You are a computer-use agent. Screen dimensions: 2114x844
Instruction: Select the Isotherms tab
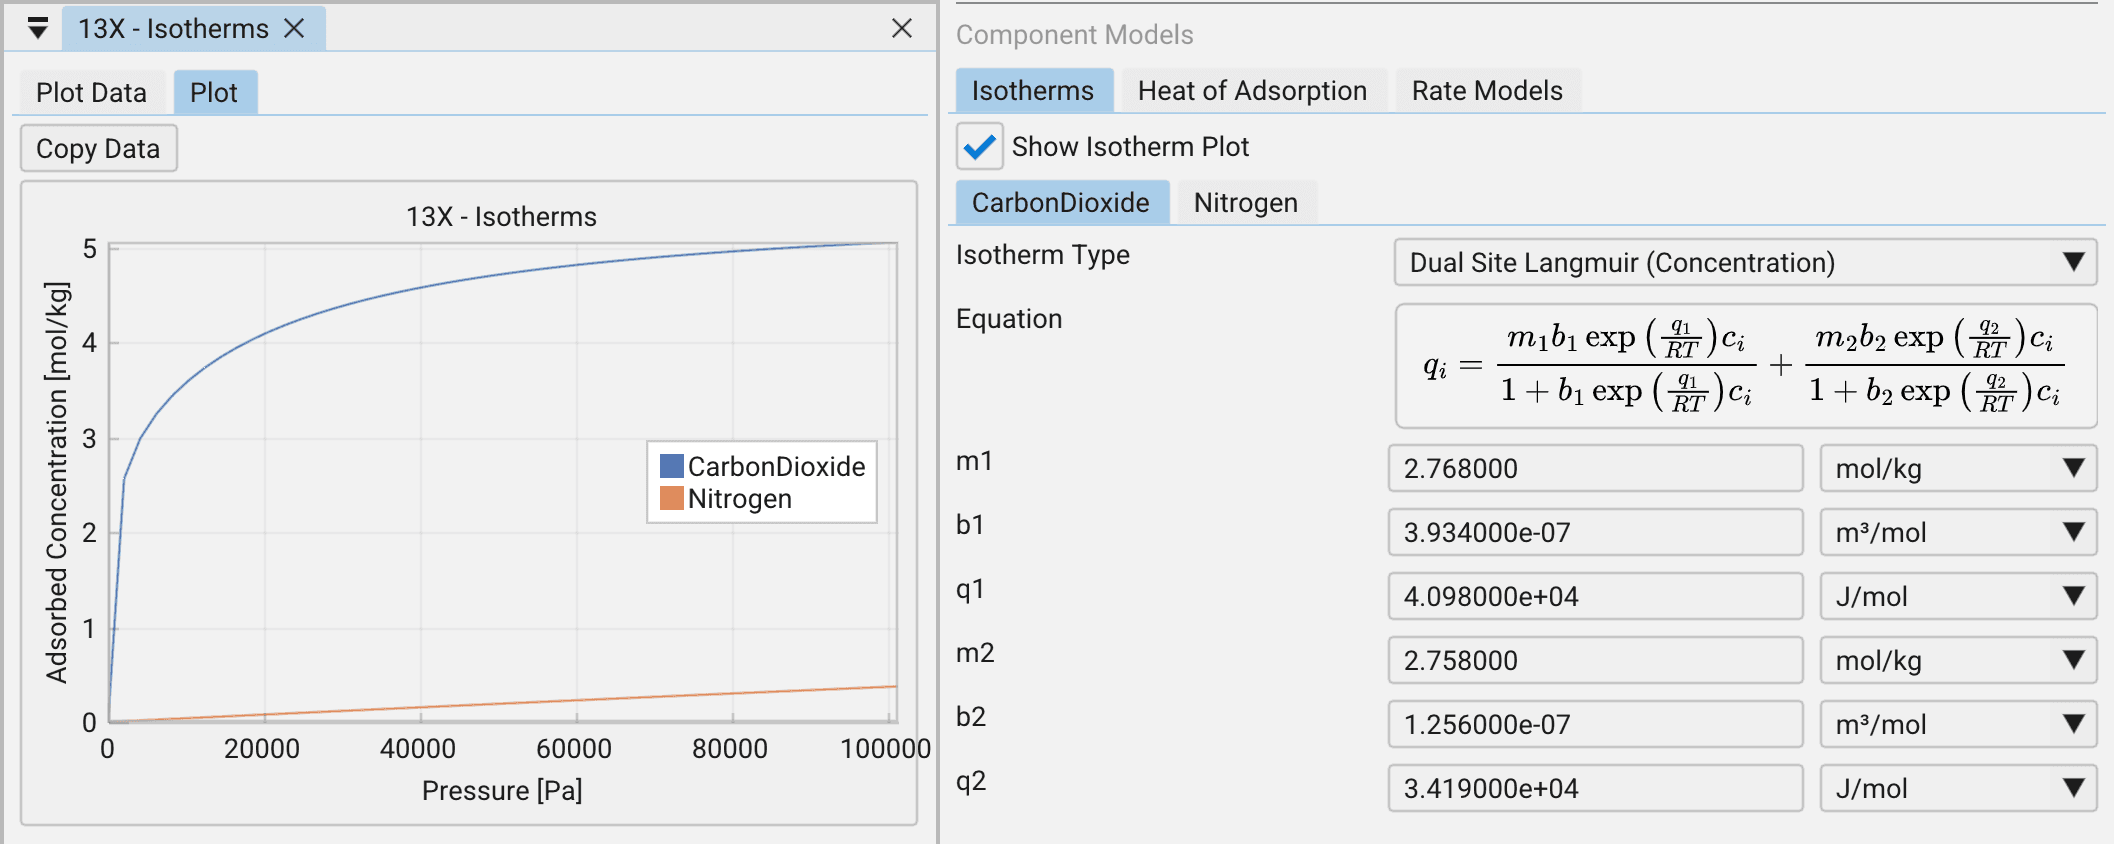(1033, 91)
